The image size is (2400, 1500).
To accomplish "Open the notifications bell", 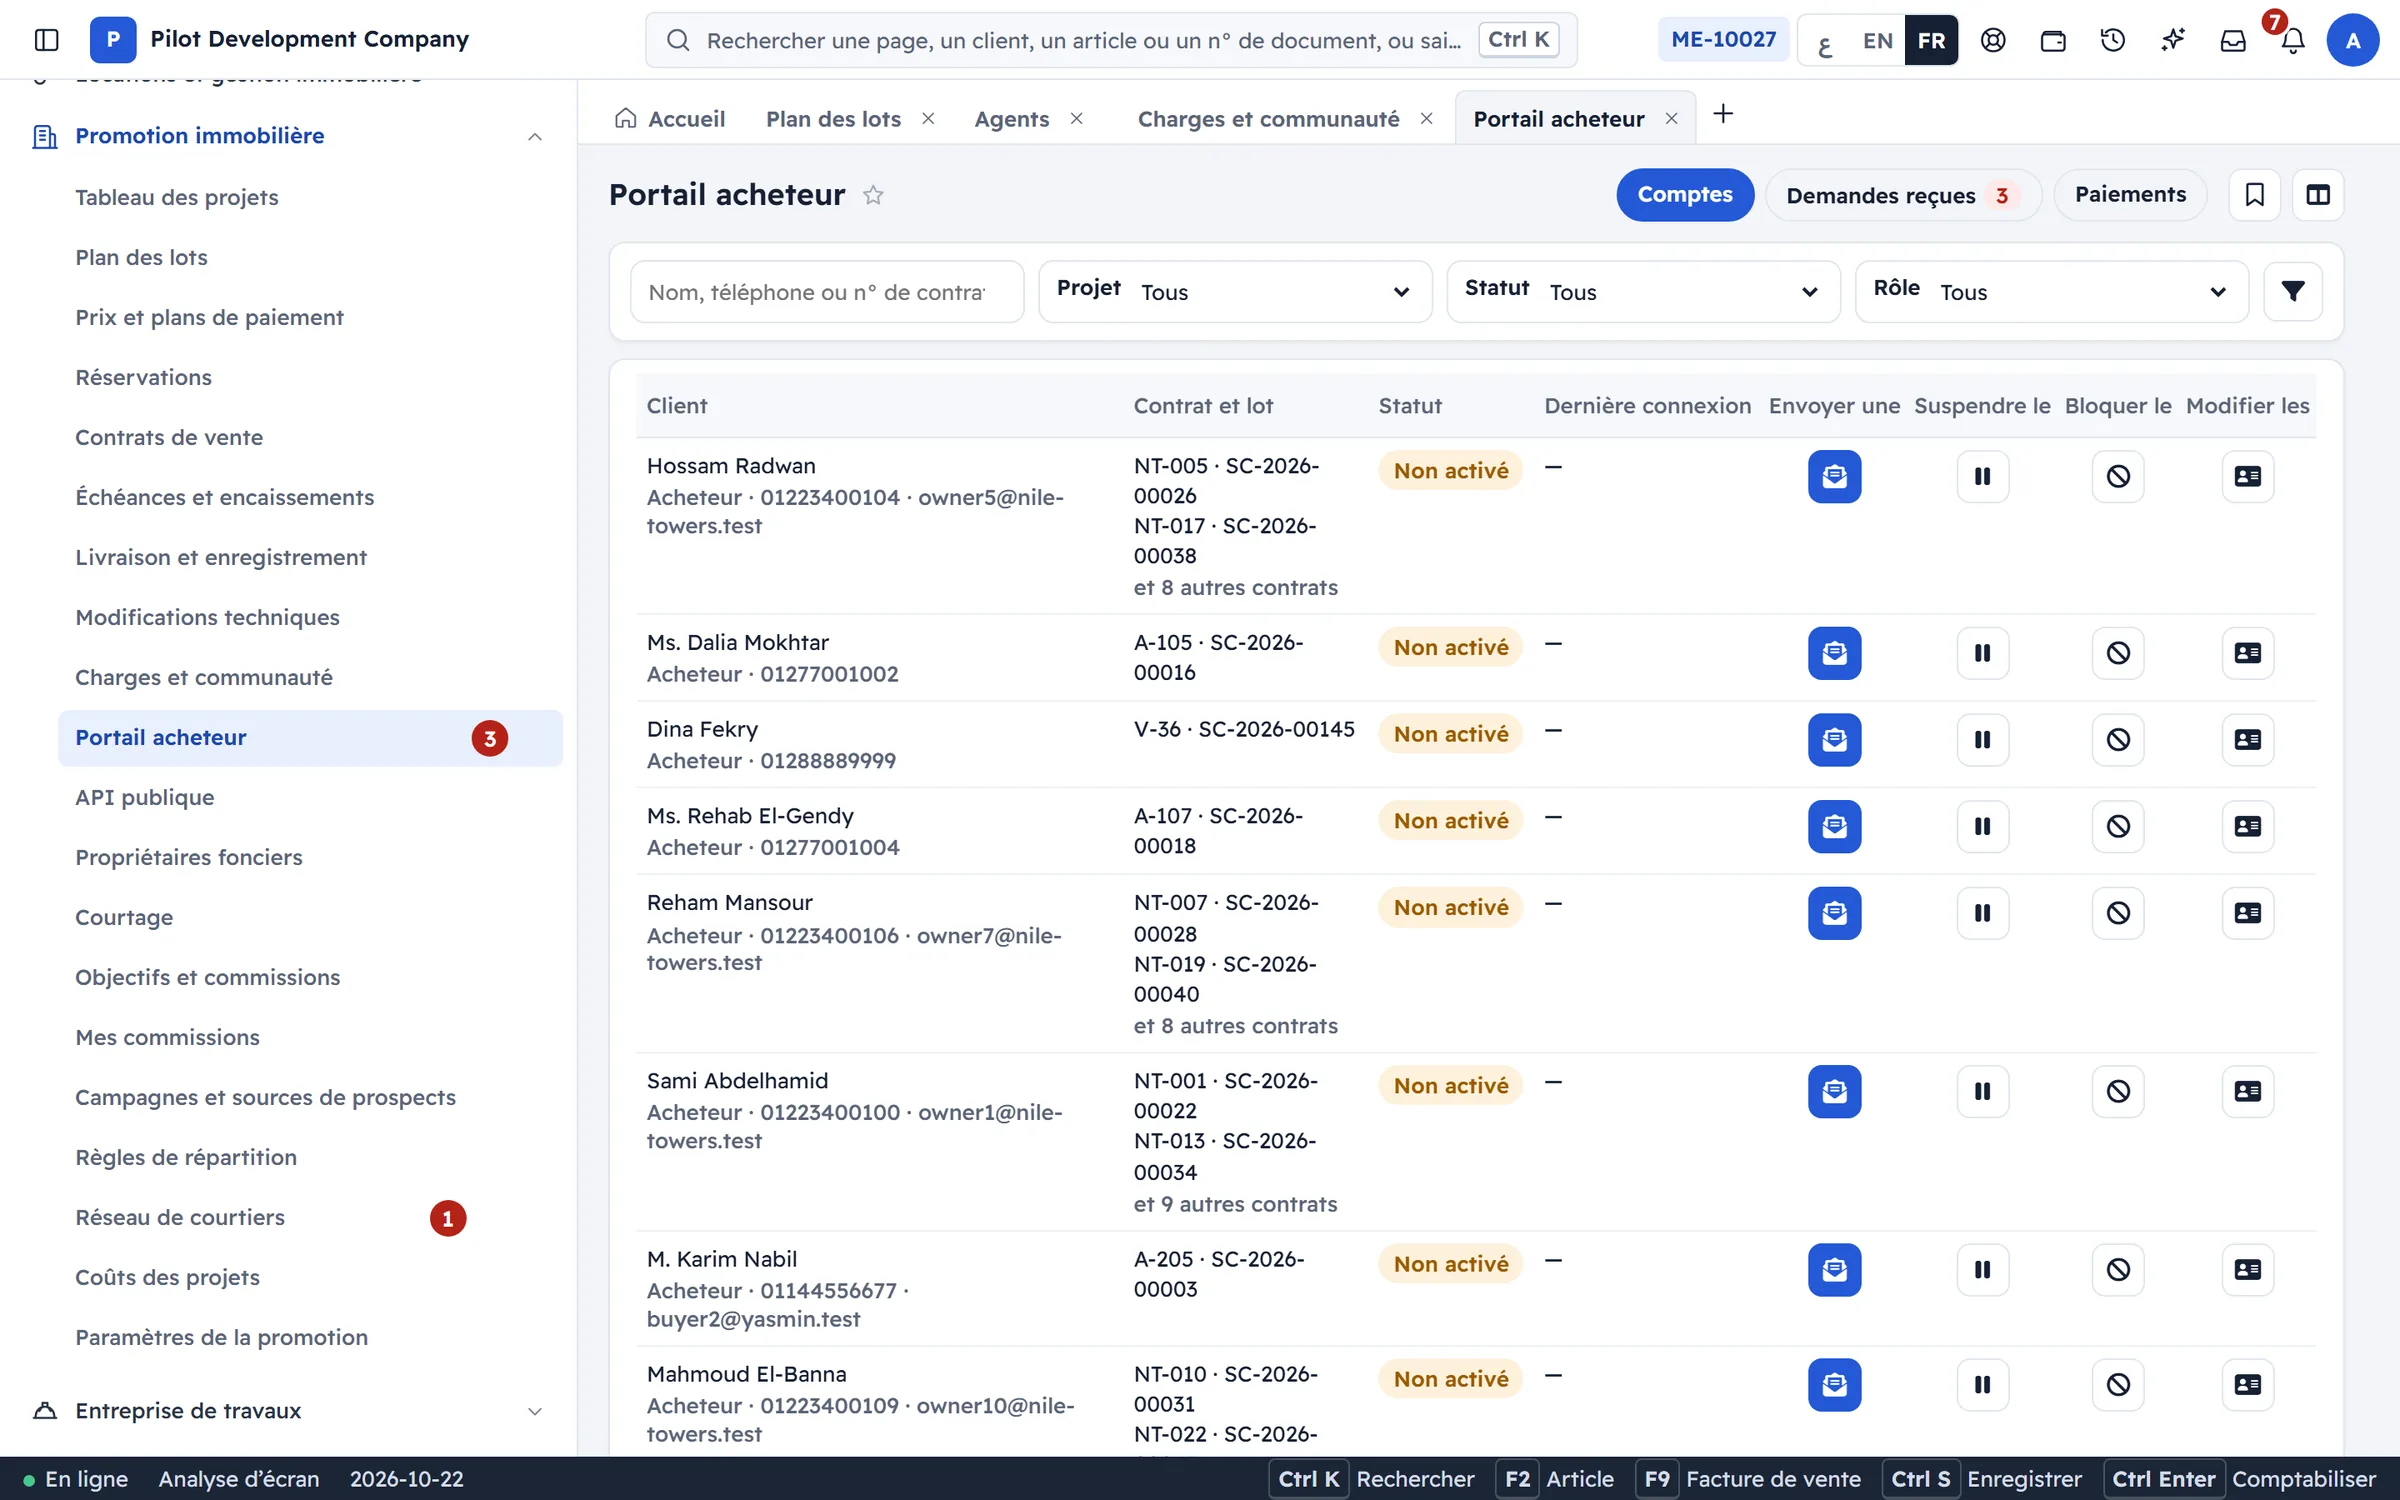I will point(2293,40).
